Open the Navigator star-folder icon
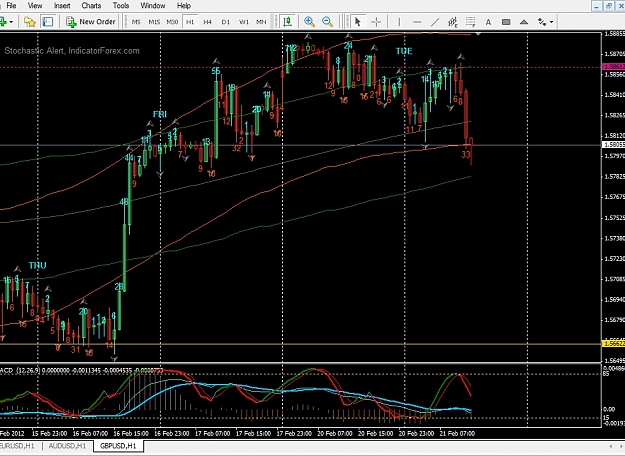625x456 pixels. tap(29, 22)
